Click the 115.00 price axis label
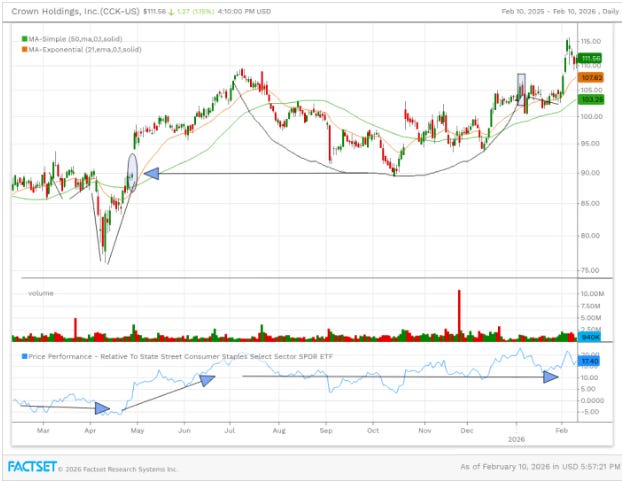The height and width of the screenshot is (481, 622). tap(591, 41)
